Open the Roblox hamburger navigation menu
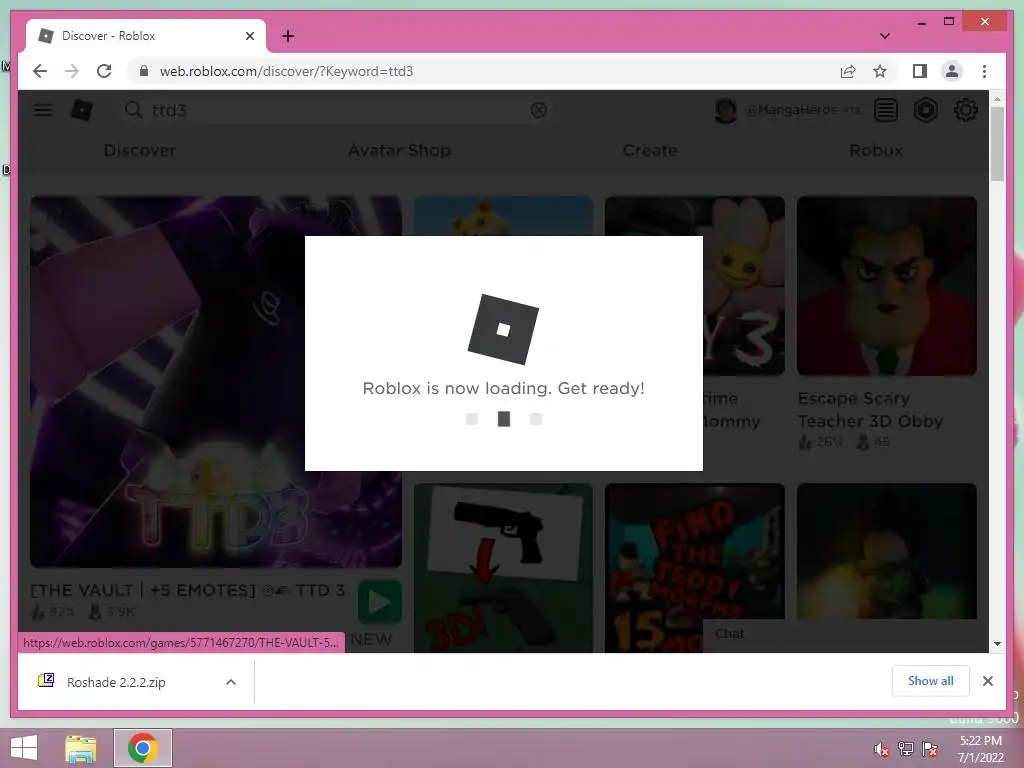Screen dimensions: 1024x768 click(43, 110)
